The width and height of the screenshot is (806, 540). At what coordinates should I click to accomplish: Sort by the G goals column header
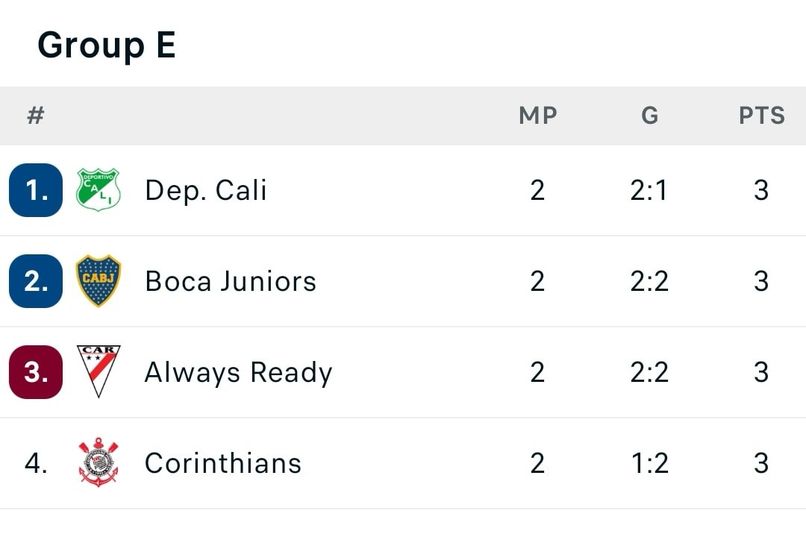coord(649,116)
